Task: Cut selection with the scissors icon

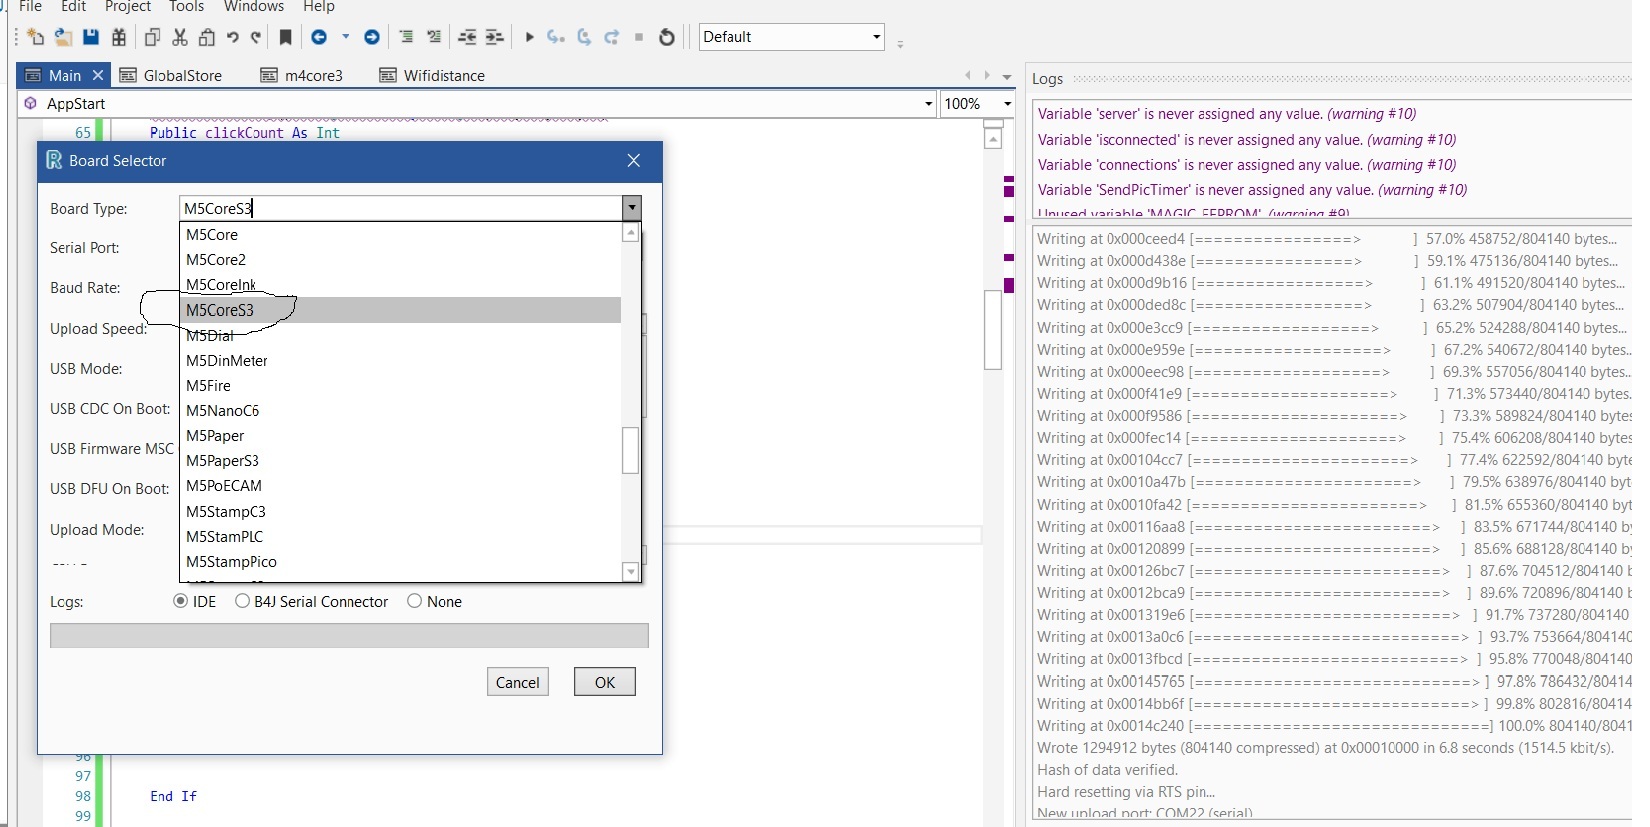Action: (x=180, y=37)
